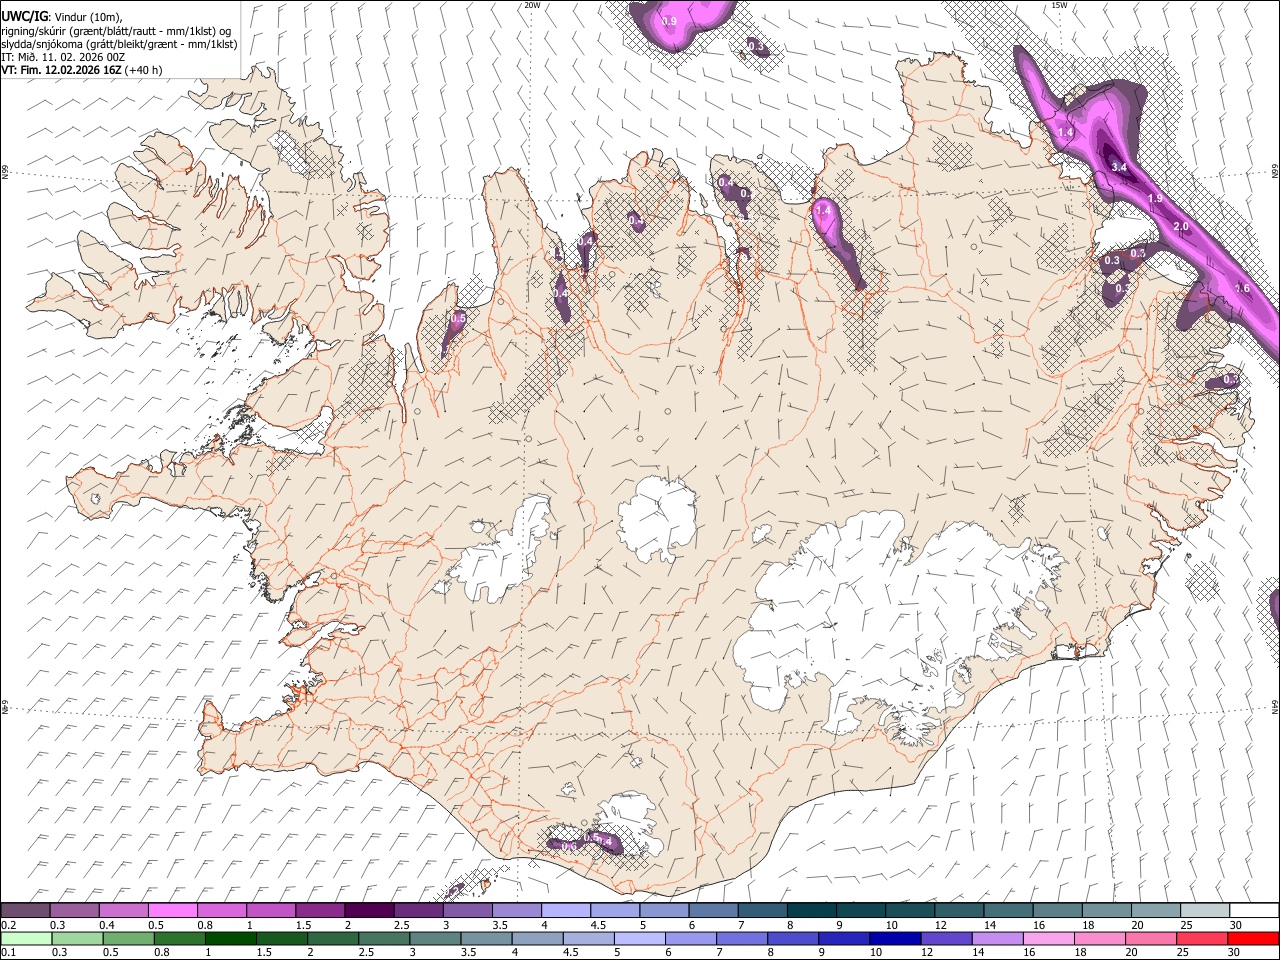Pick the bright red 30 swatch in lower legend row
The height and width of the screenshot is (960, 1280).
coord(1253,938)
